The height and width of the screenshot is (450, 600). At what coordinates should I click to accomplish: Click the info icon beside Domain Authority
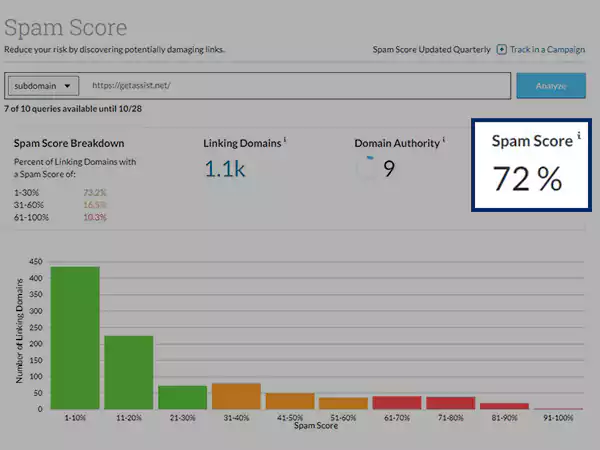[x=444, y=141]
